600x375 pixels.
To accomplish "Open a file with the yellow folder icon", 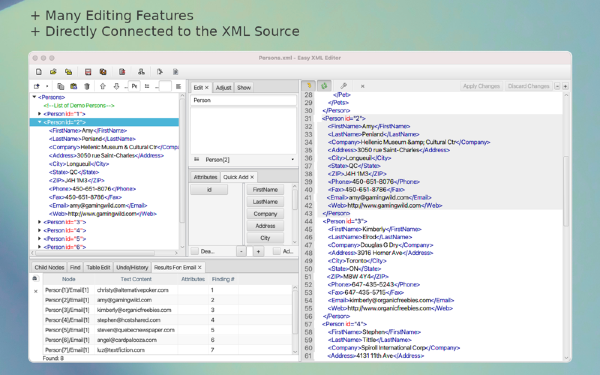I will [53, 72].
